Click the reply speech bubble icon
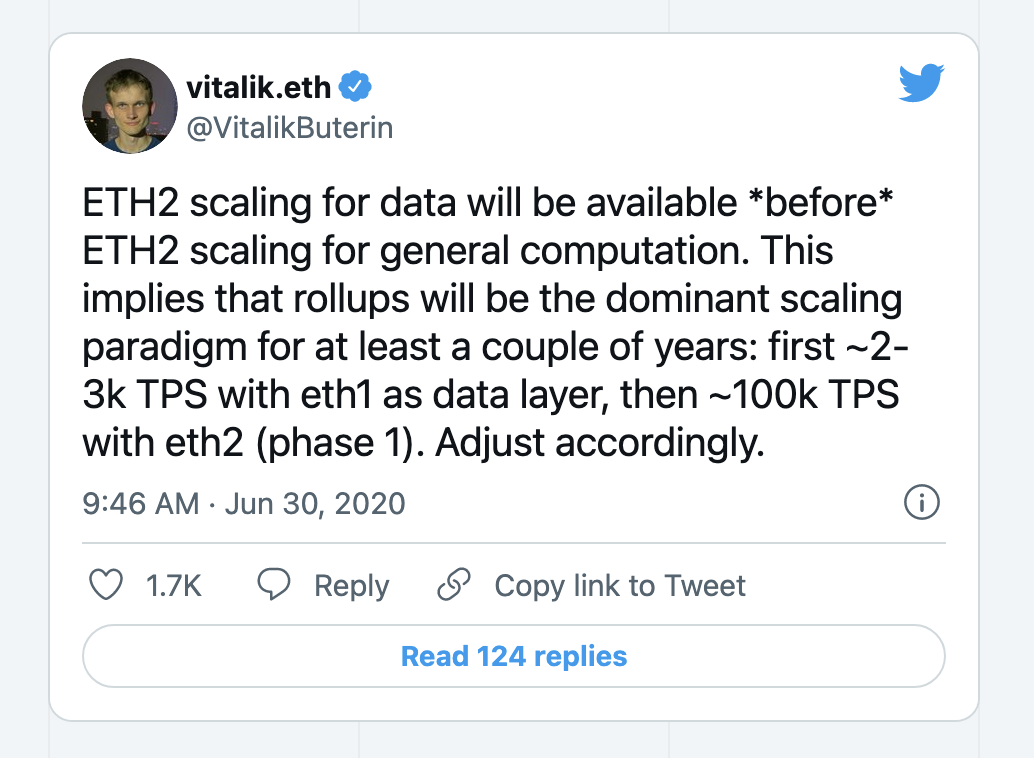This screenshot has height=758, width=1034. [x=274, y=585]
